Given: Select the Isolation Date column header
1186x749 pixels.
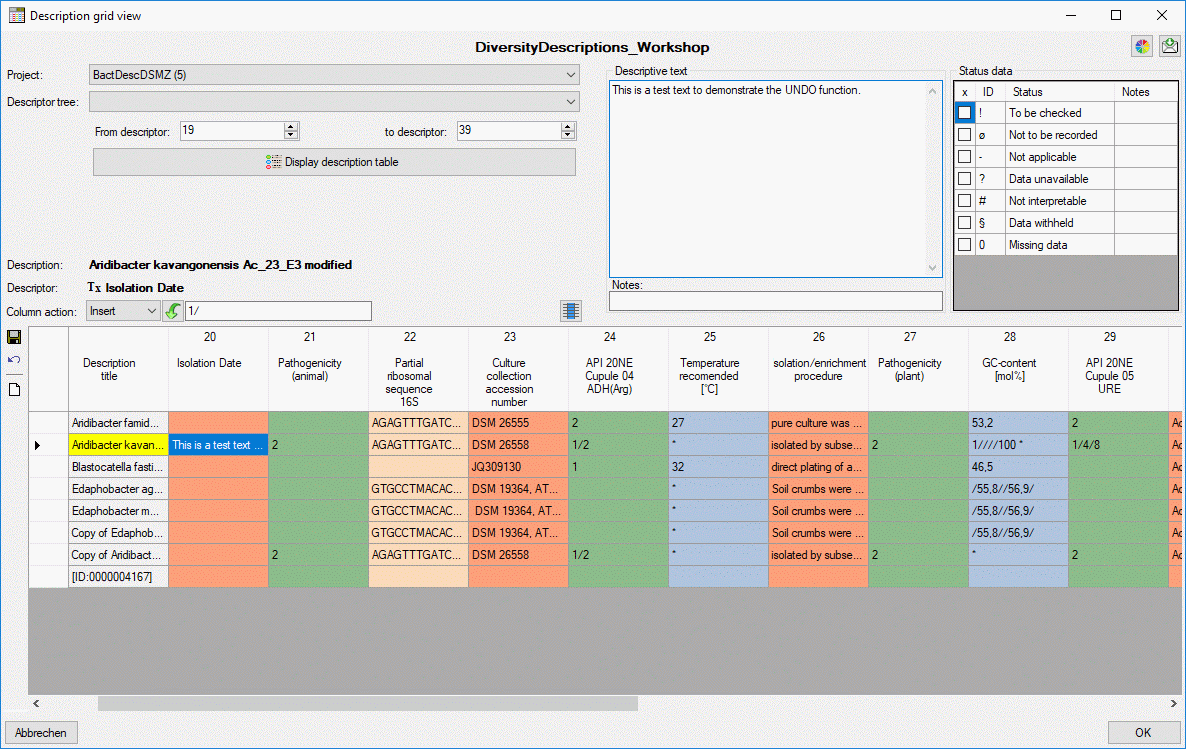Looking at the screenshot, I should coord(210,363).
